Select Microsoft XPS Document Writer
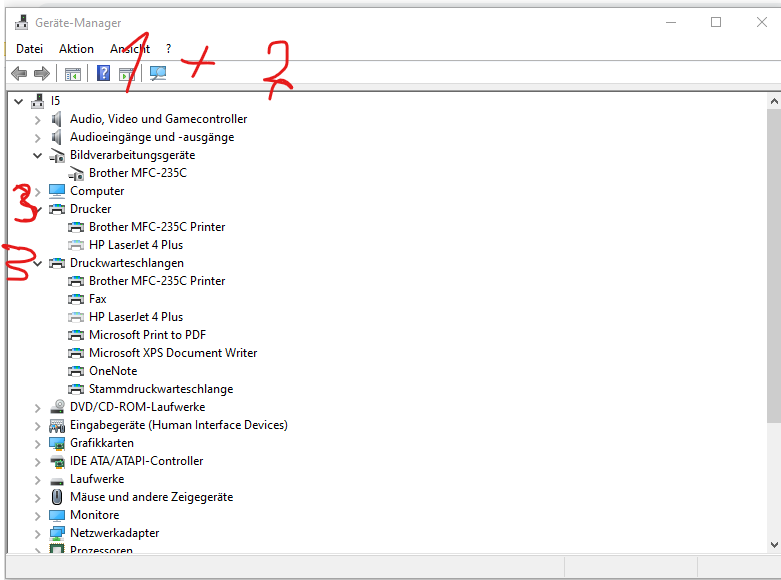This screenshot has height=580, width=781. coord(173,353)
